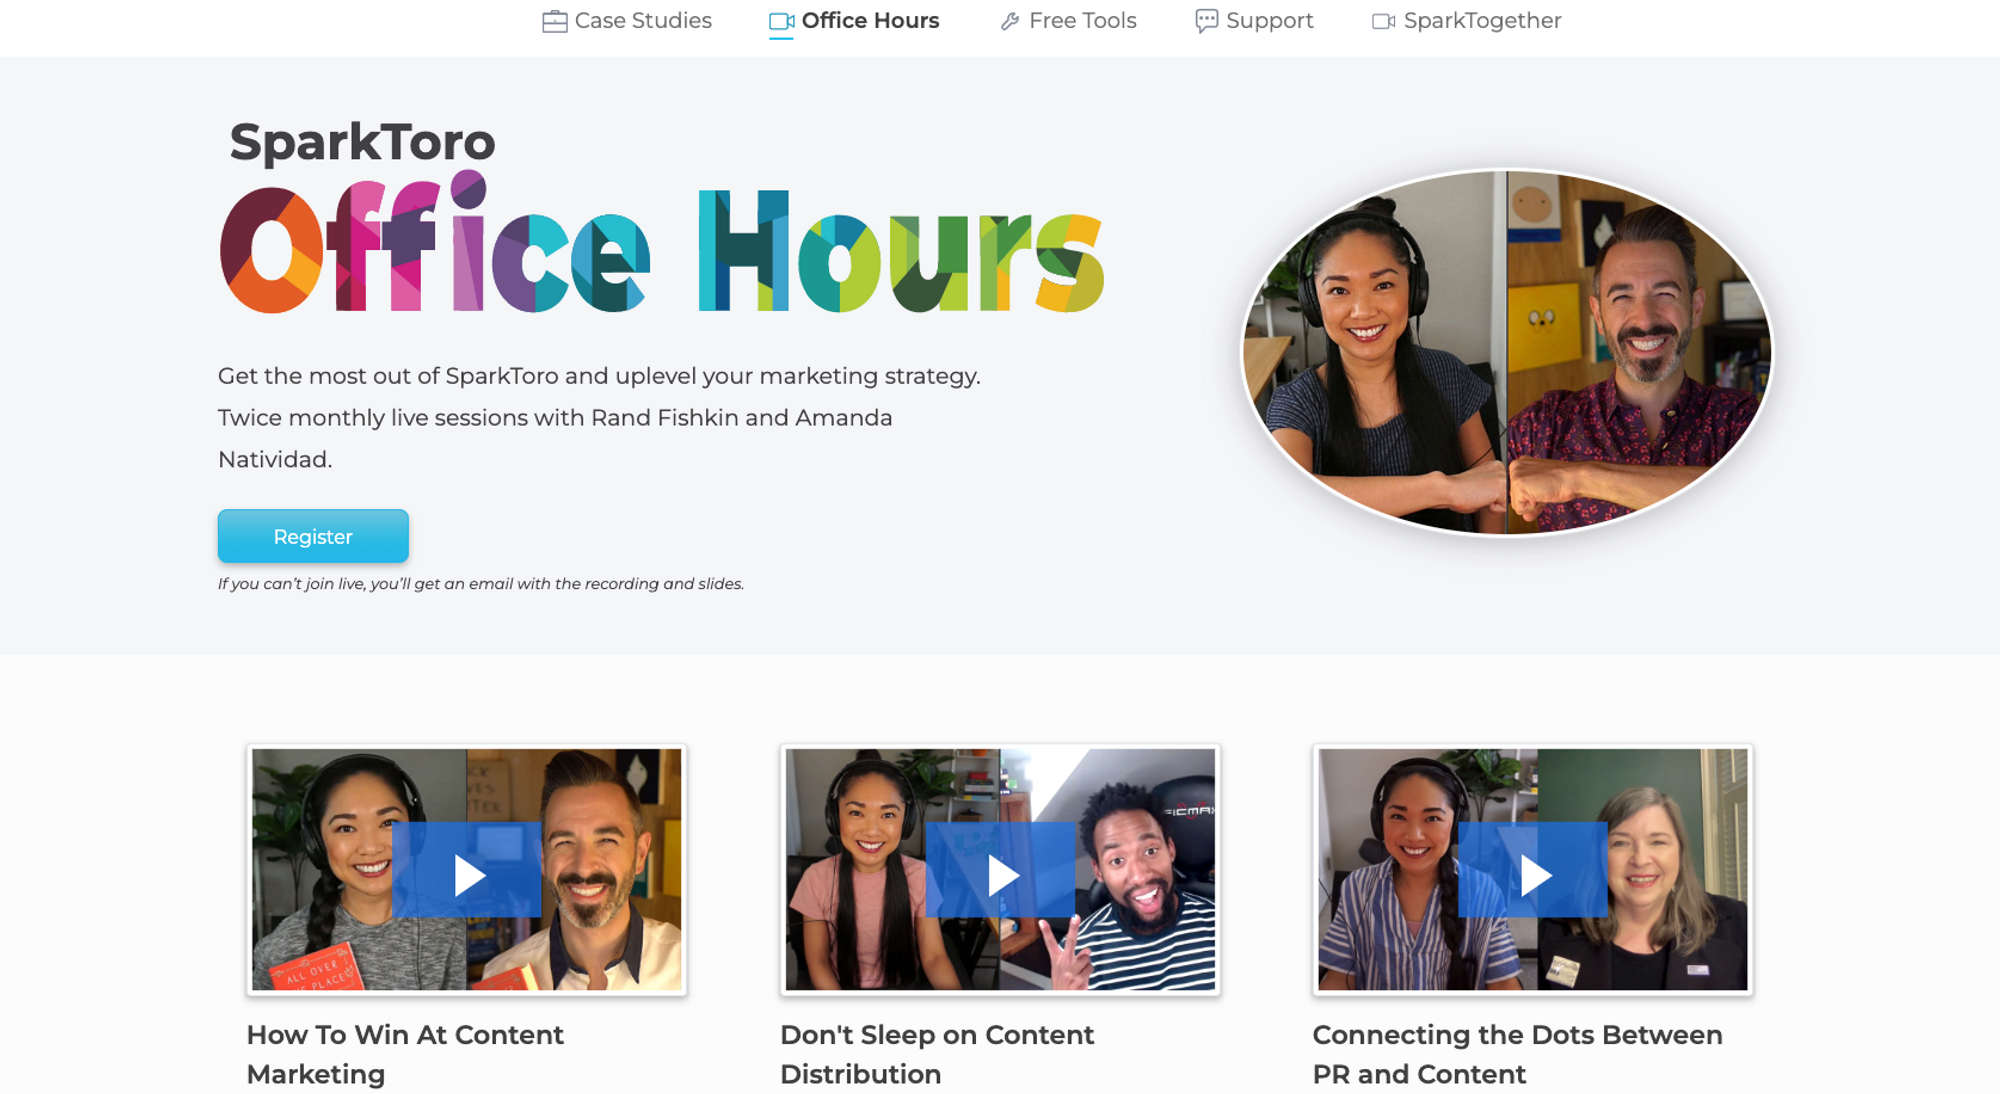Open the Support navigation link
The width and height of the screenshot is (2000, 1094).
(x=1269, y=21)
